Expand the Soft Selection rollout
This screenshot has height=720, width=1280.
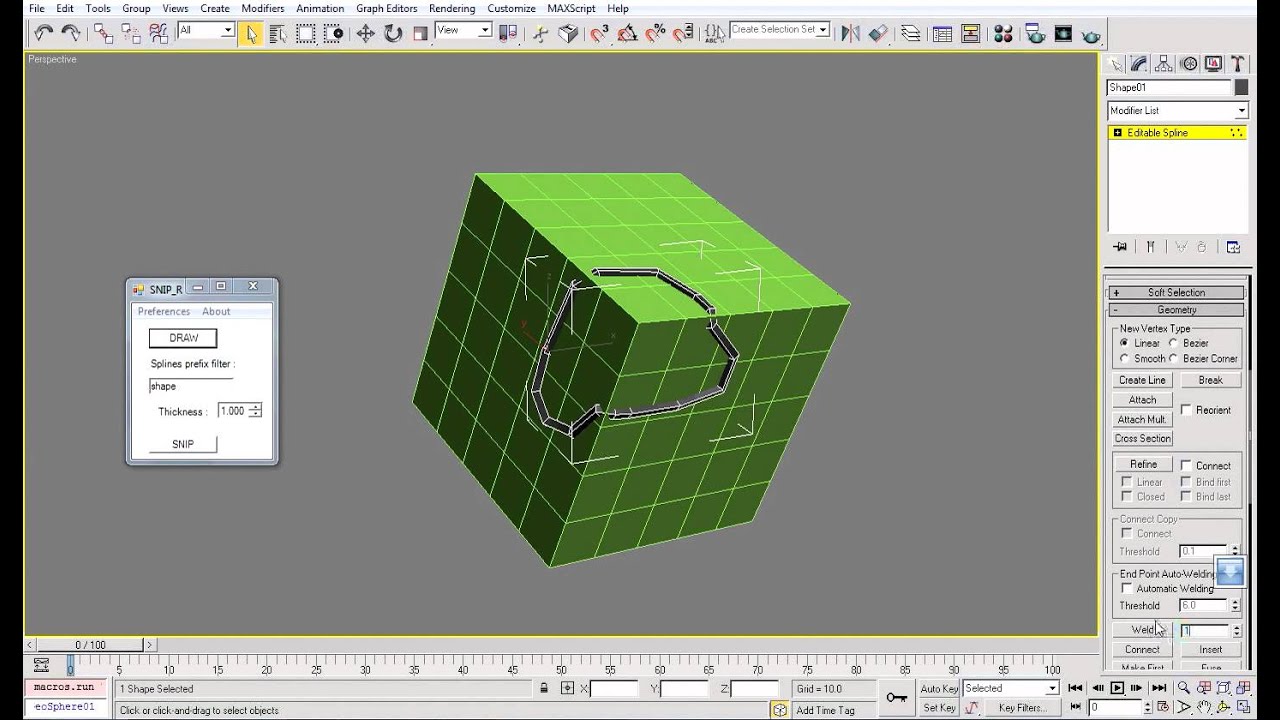coord(1177,293)
